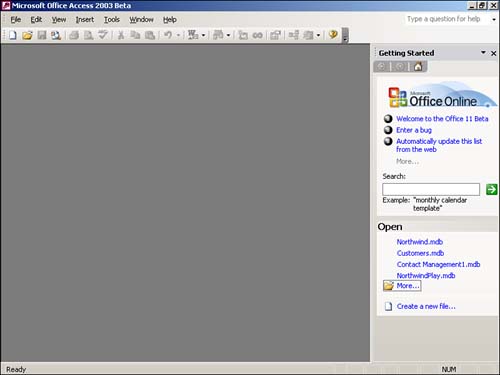
Task: Minimize the Access window
Action: (x=472, y=6)
